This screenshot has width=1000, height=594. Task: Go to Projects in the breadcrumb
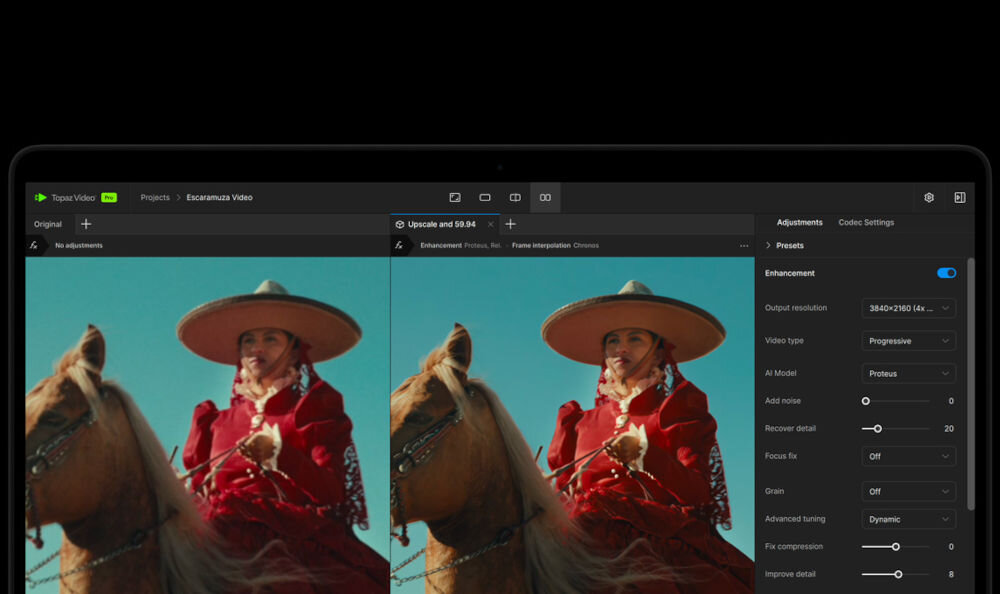pos(155,198)
